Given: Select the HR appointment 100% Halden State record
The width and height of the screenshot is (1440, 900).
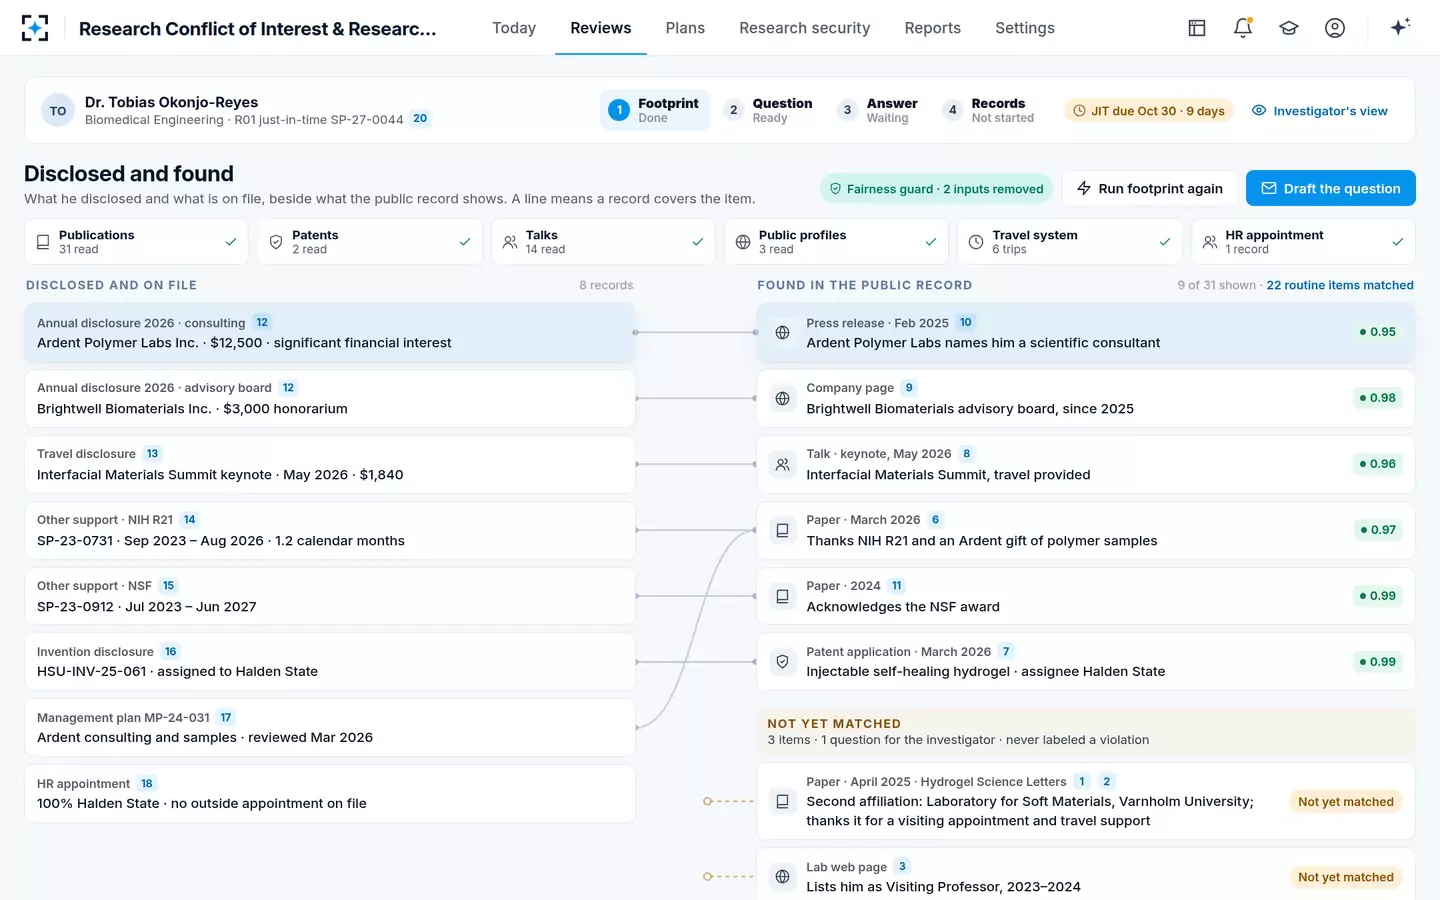Looking at the screenshot, I should [x=330, y=794].
